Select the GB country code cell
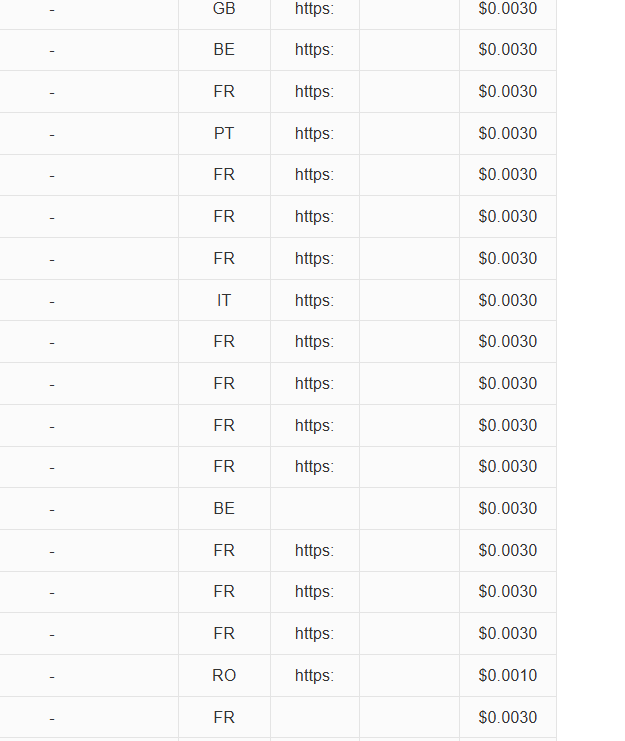 [224, 8]
